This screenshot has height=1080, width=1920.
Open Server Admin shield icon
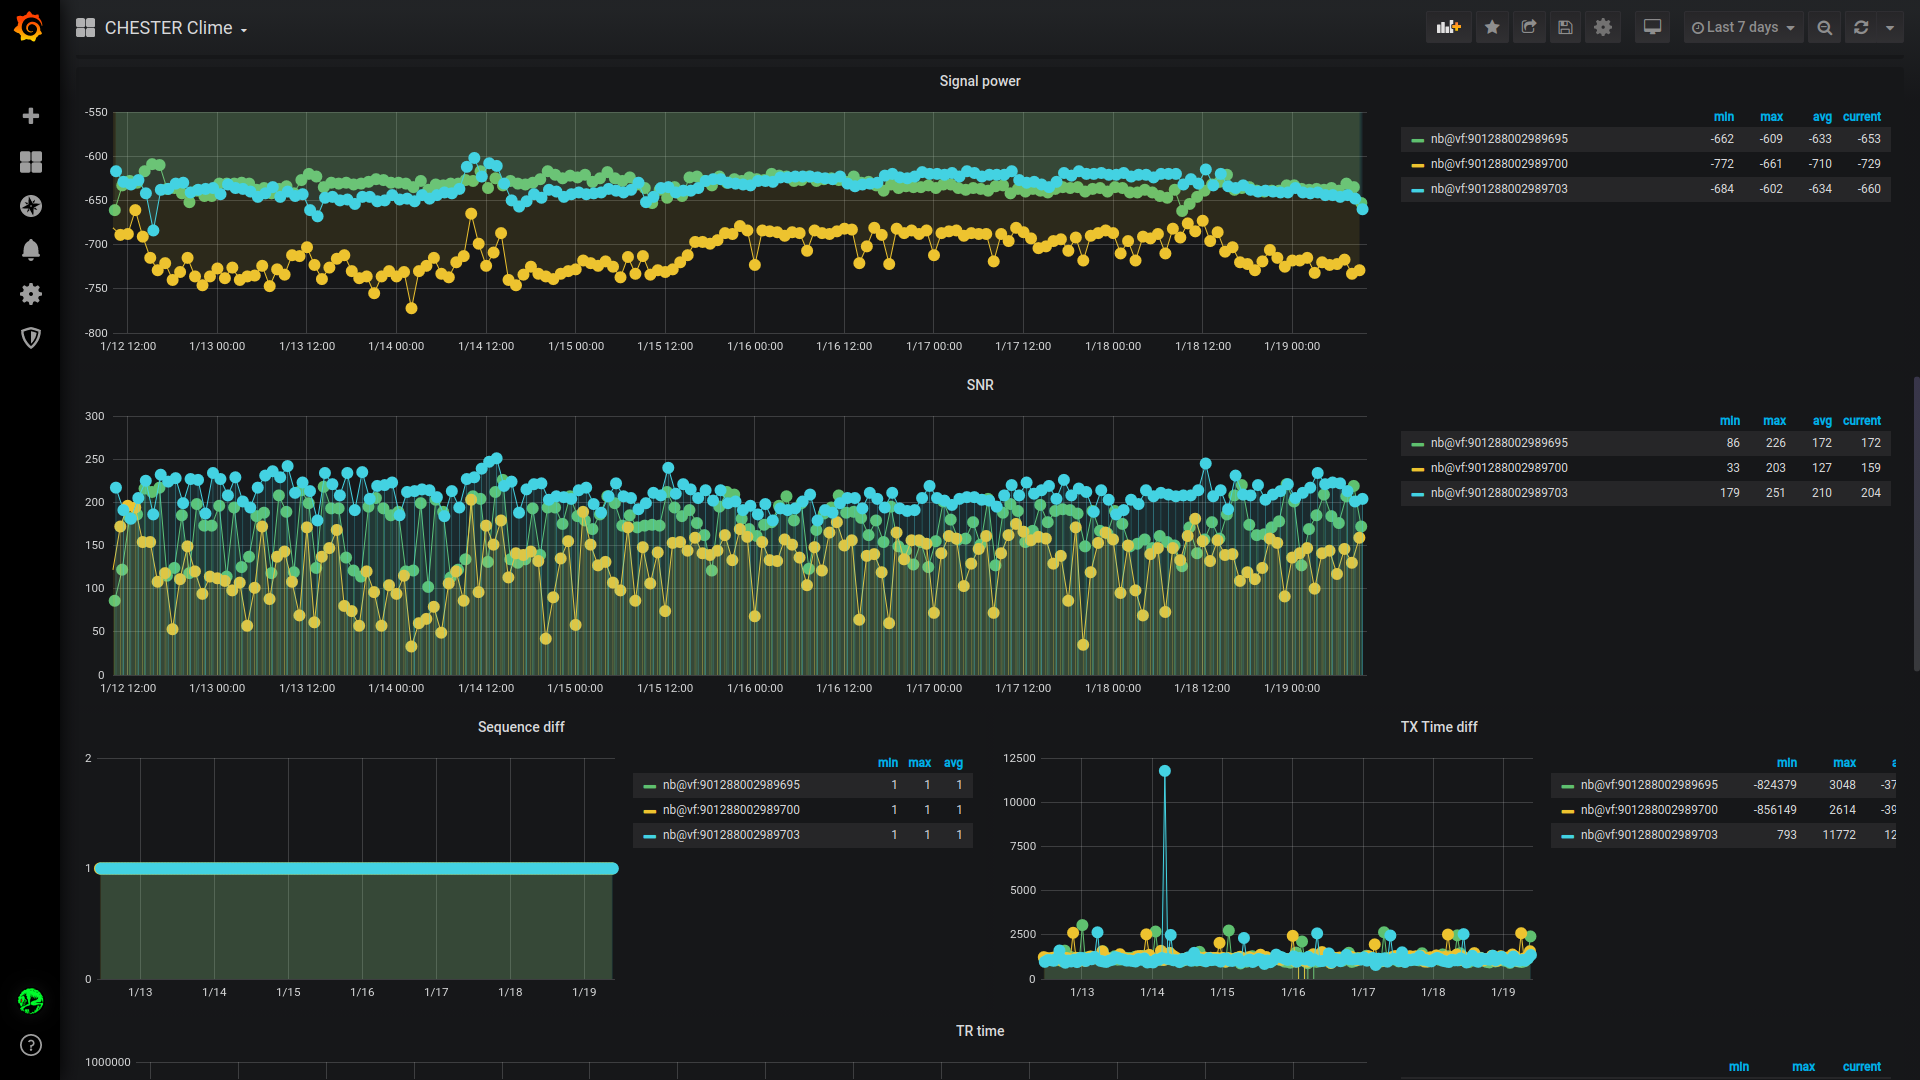click(31, 338)
